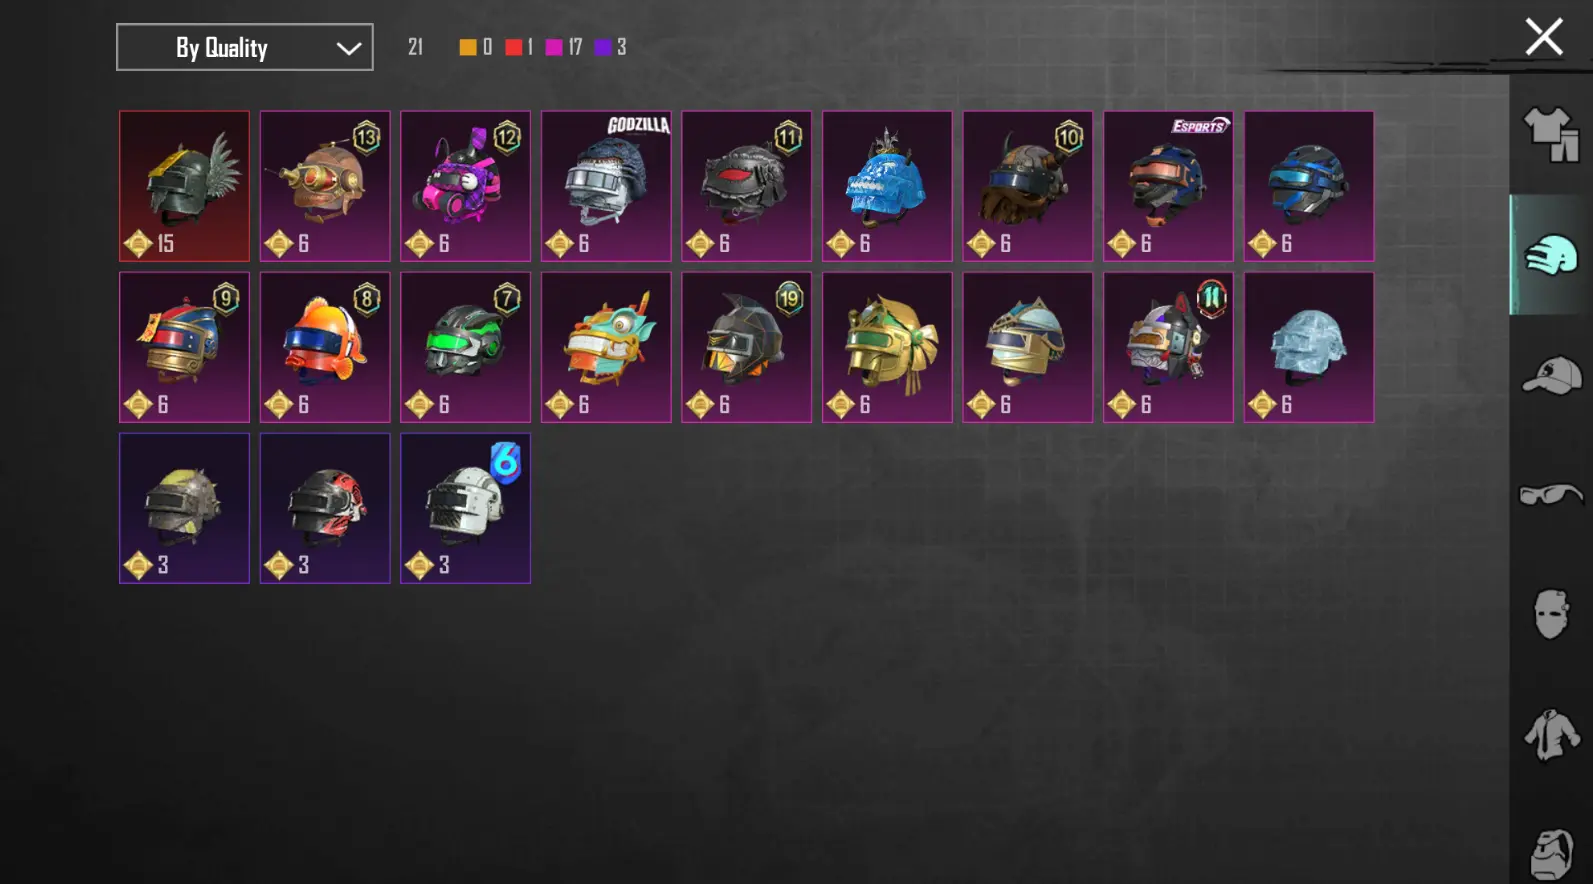Select the helmet category icon
Viewport: 1593px width, 884px height.
1550,255
